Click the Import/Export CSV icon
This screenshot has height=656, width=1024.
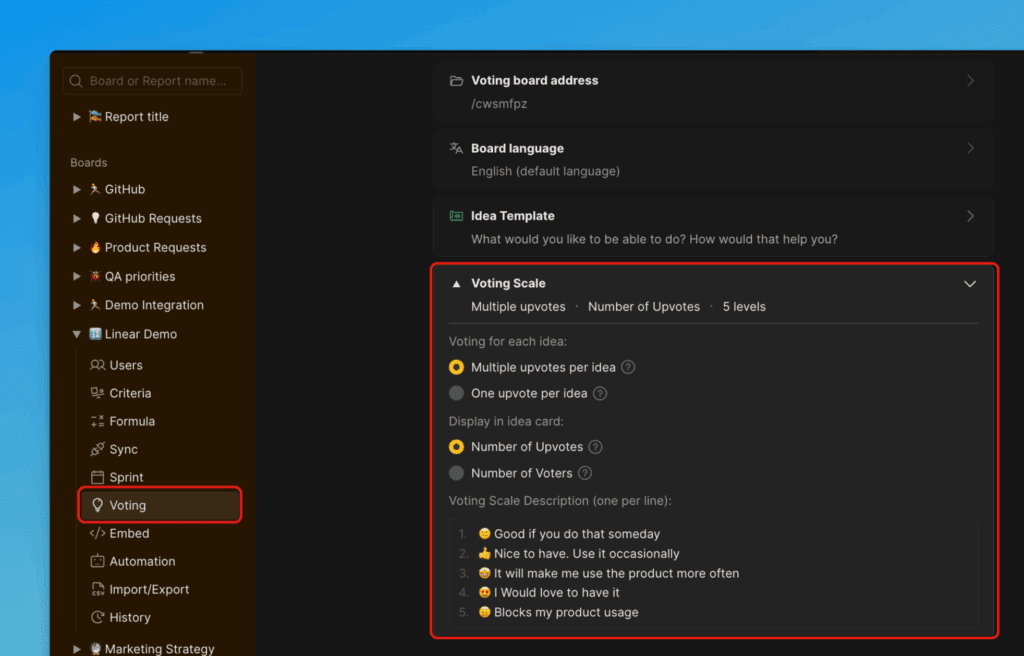coord(97,589)
